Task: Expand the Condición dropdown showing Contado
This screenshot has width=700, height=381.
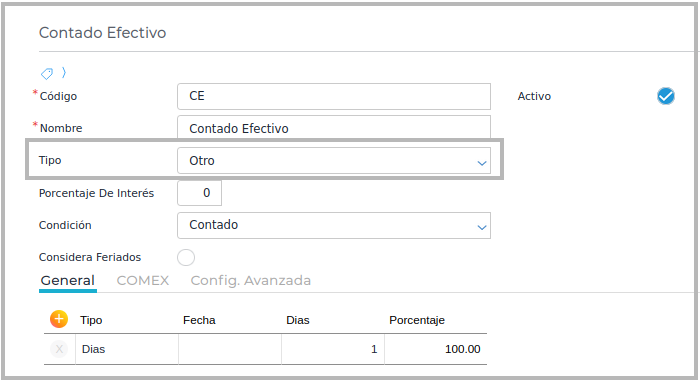Action: click(x=334, y=225)
